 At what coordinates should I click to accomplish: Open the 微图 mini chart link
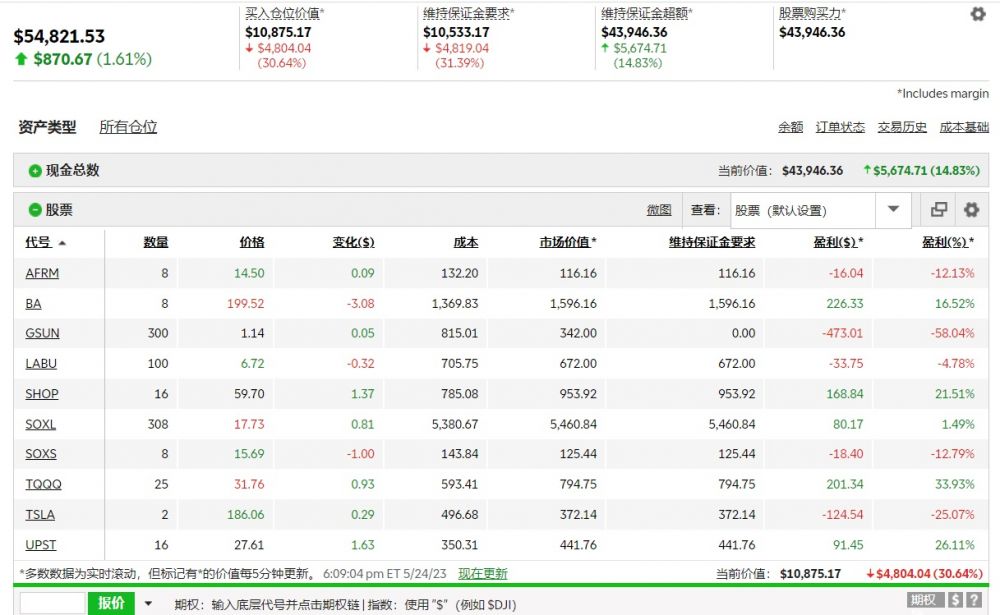[x=658, y=210]
